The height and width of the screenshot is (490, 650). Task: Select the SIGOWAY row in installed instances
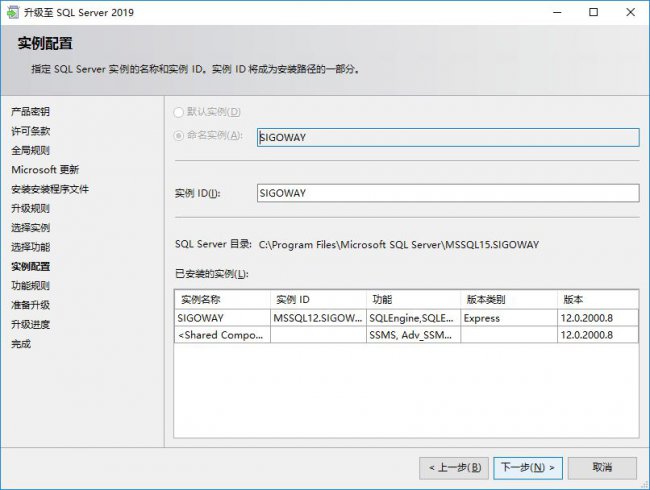(406, 318)
